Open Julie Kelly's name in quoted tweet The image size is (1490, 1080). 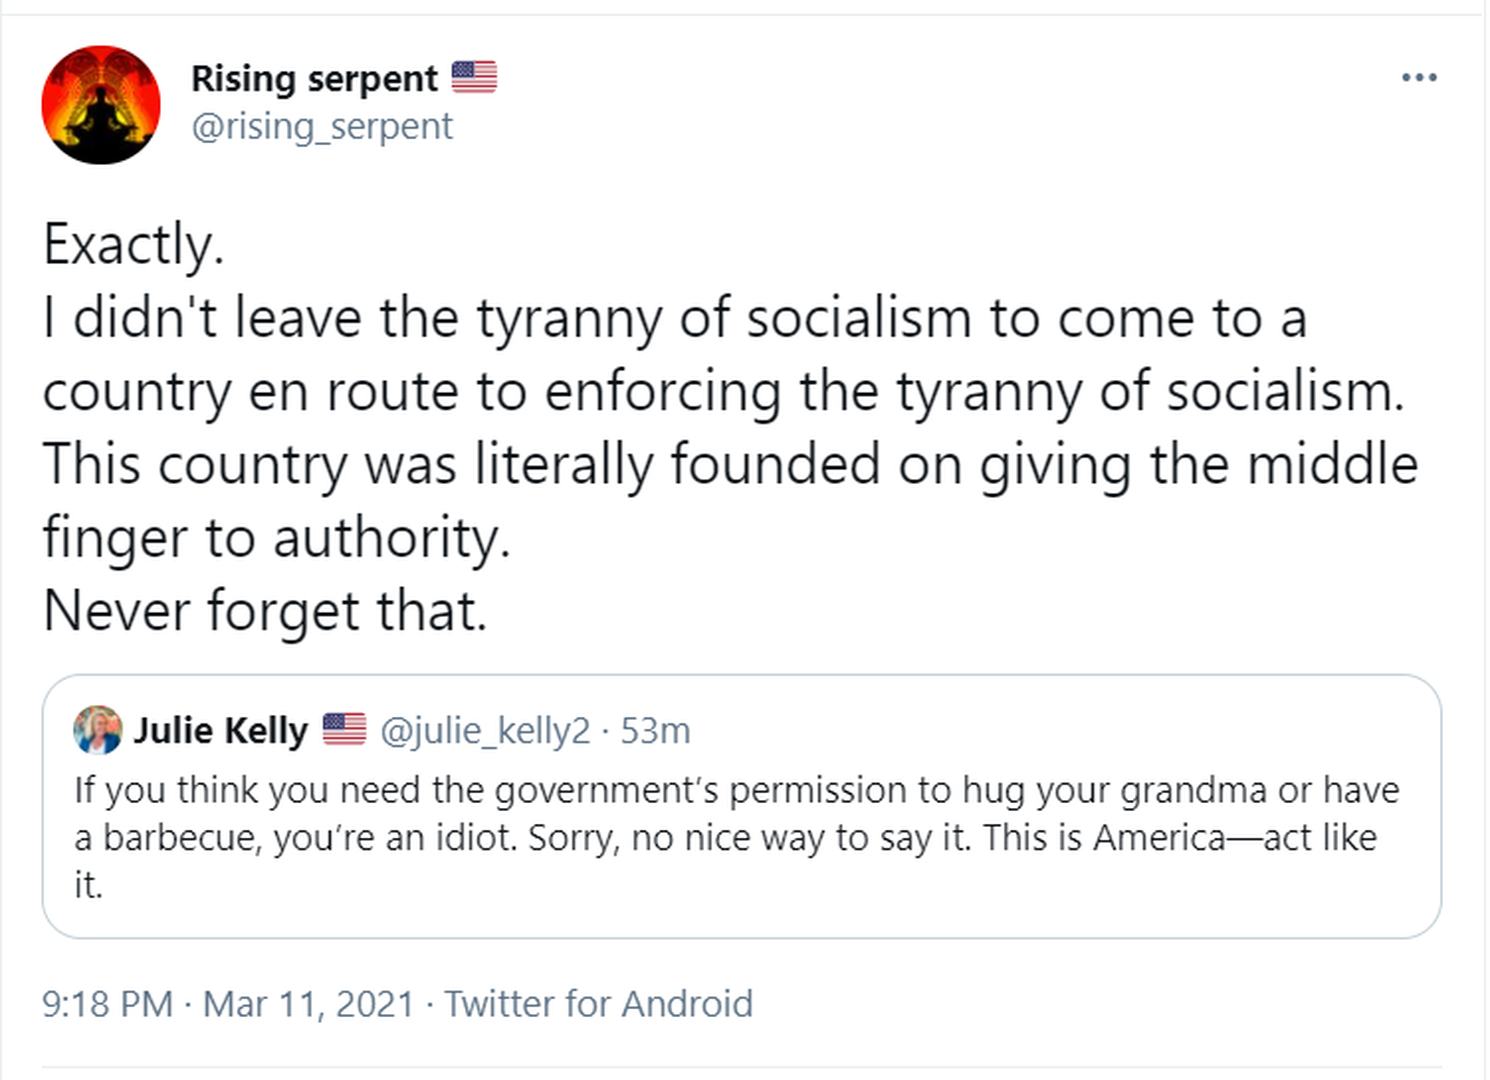point(221,730)
